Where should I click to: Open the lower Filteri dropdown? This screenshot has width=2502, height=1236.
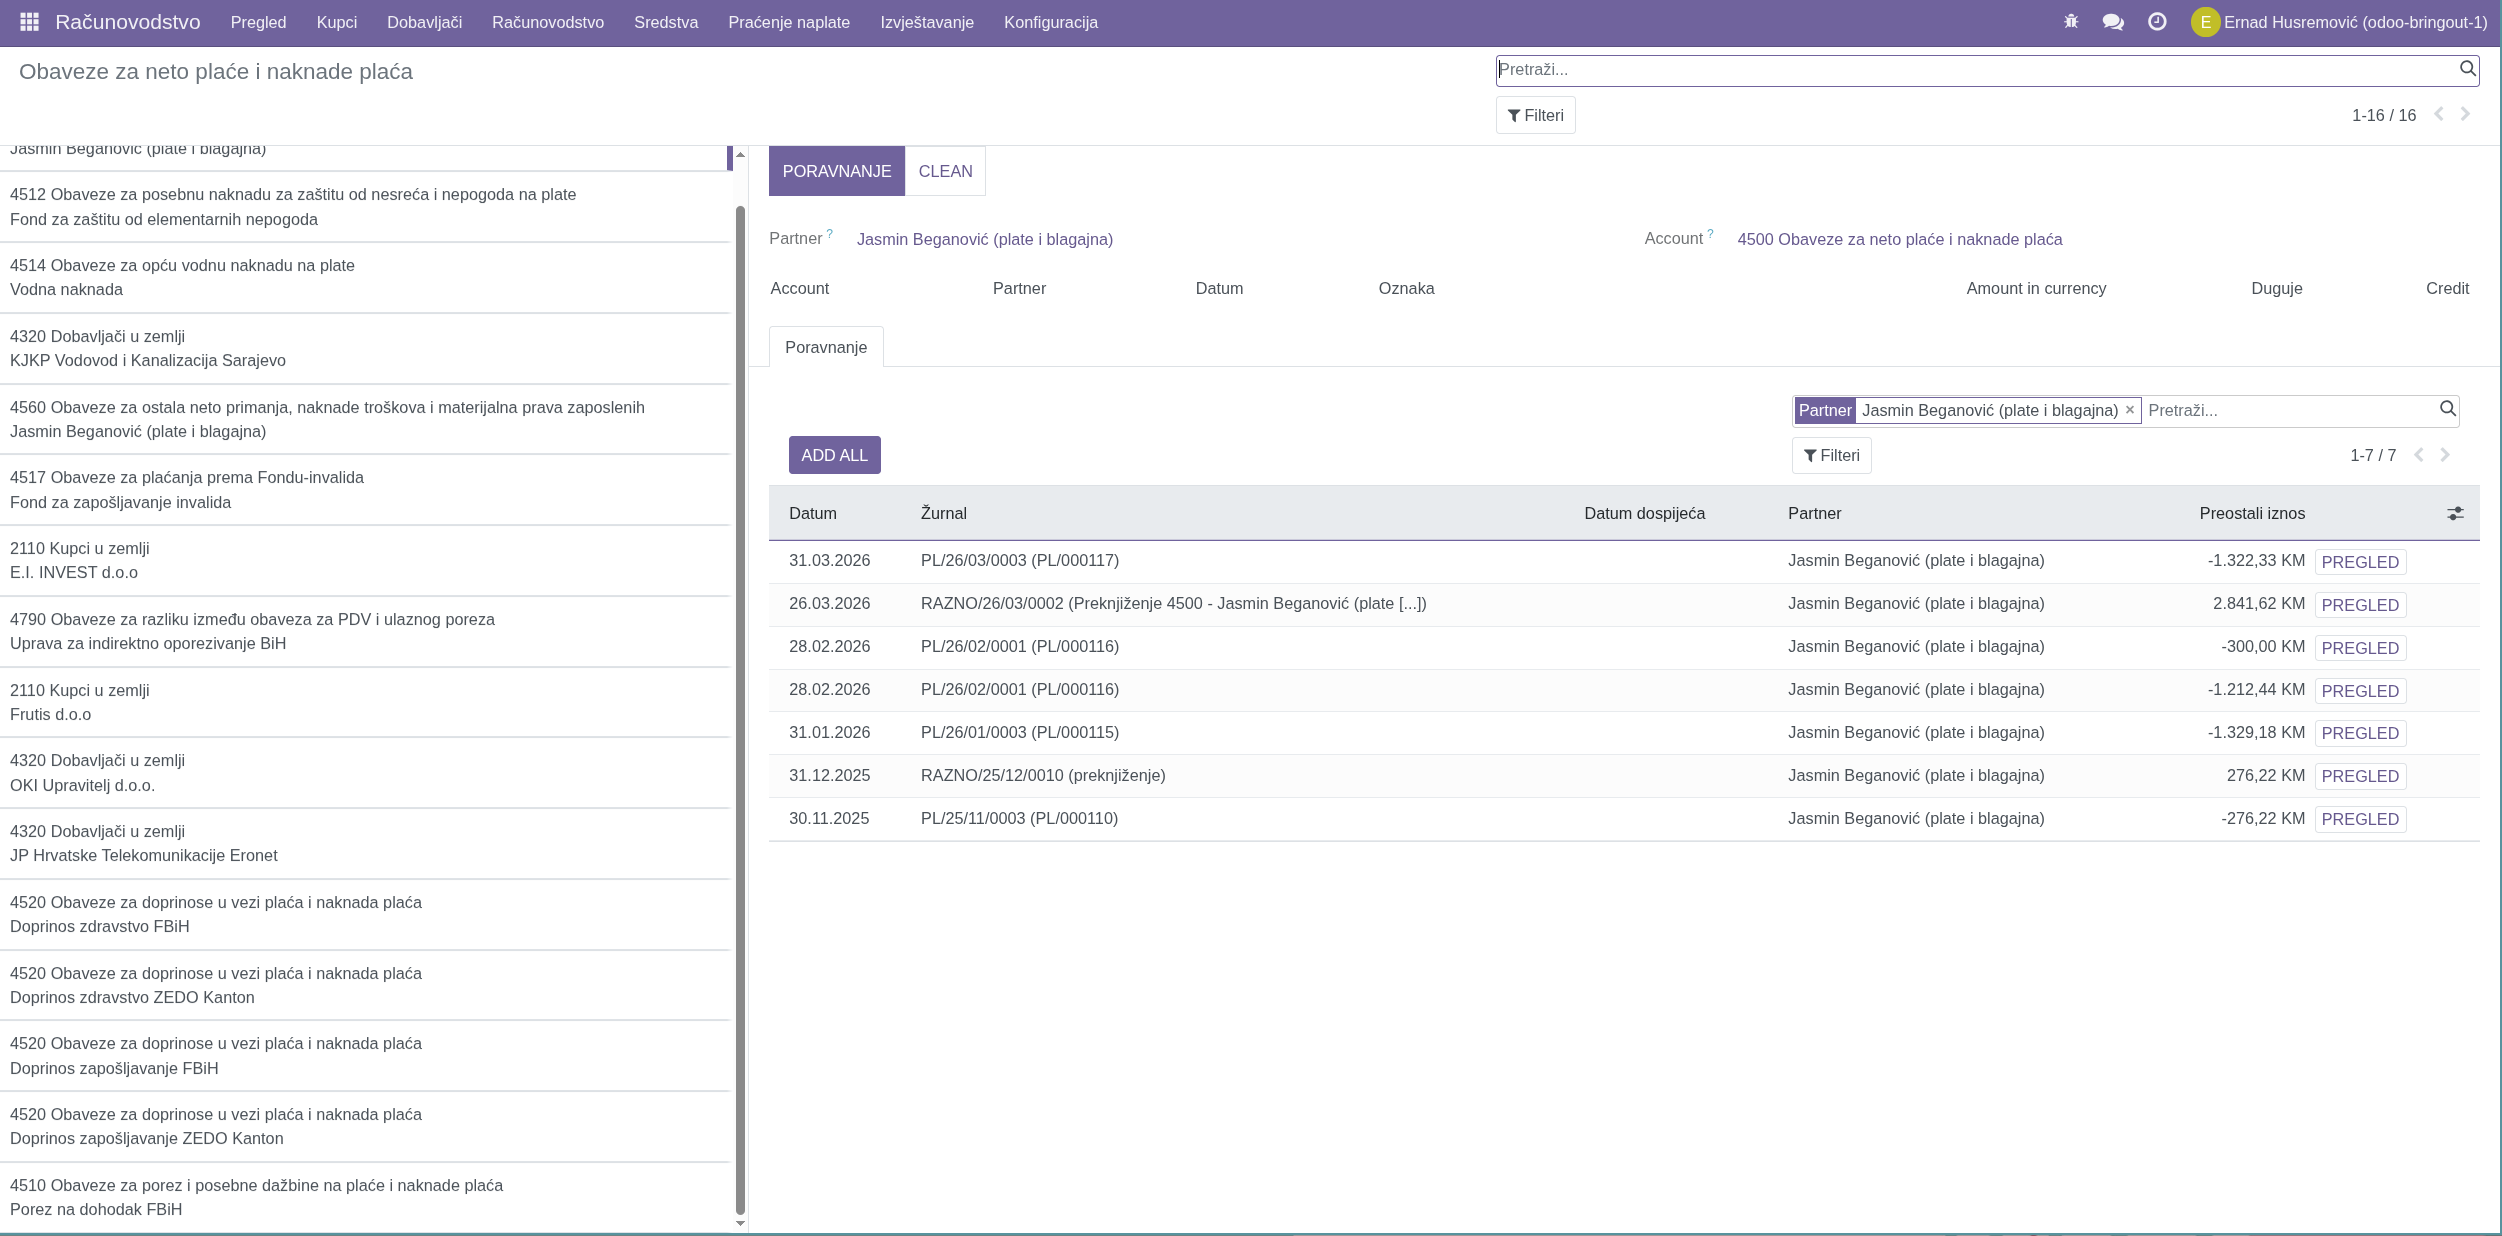1831,455
